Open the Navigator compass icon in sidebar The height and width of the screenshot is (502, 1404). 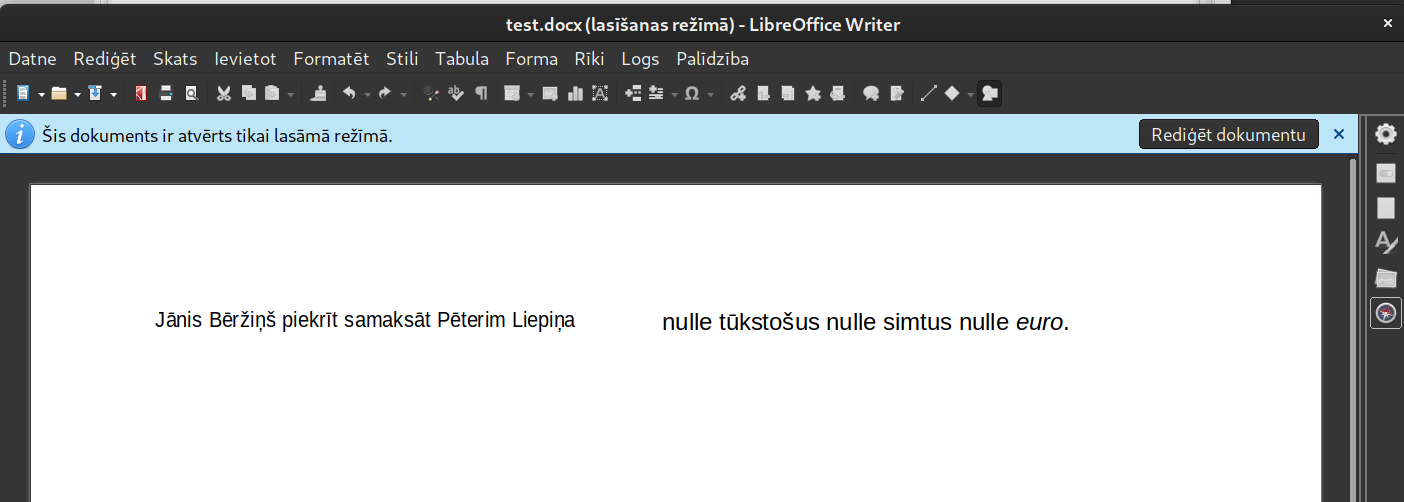[1385, 313]
